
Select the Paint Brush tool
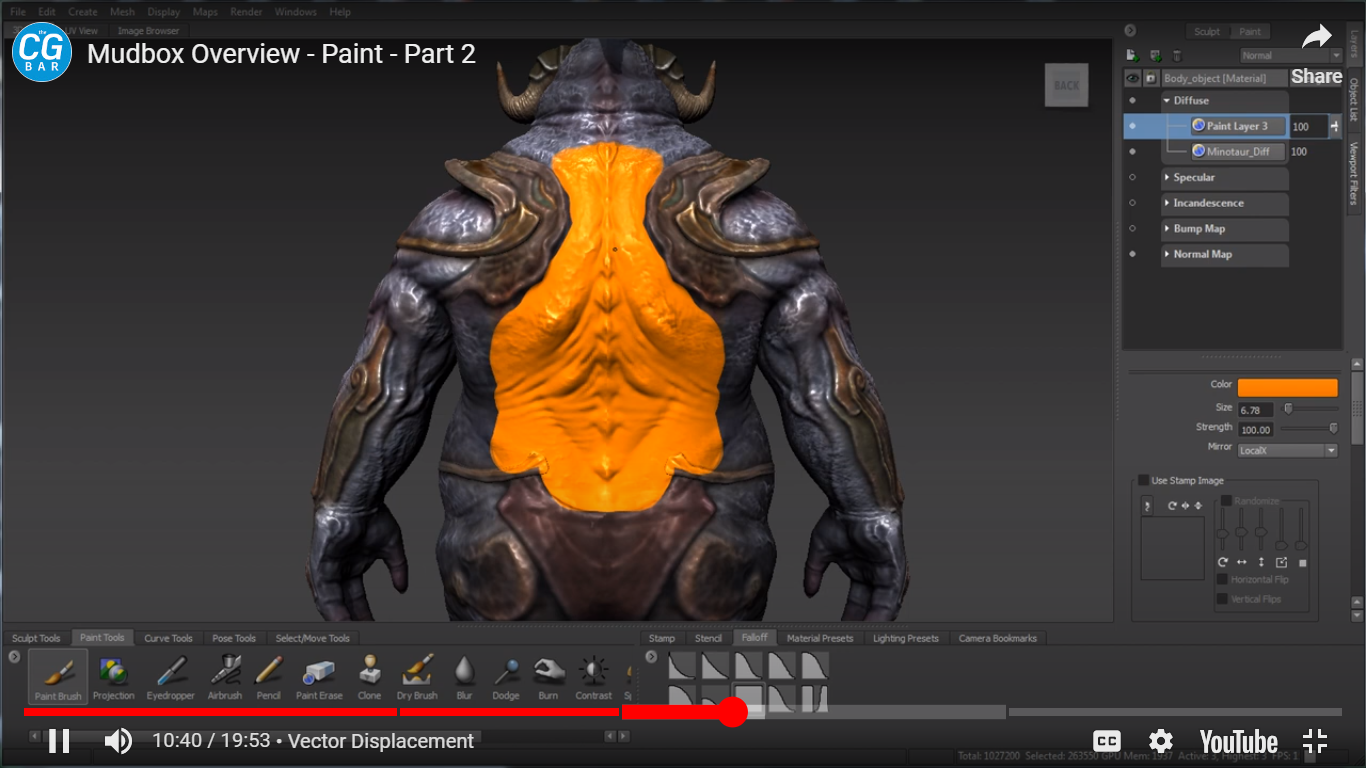[58, 676]
